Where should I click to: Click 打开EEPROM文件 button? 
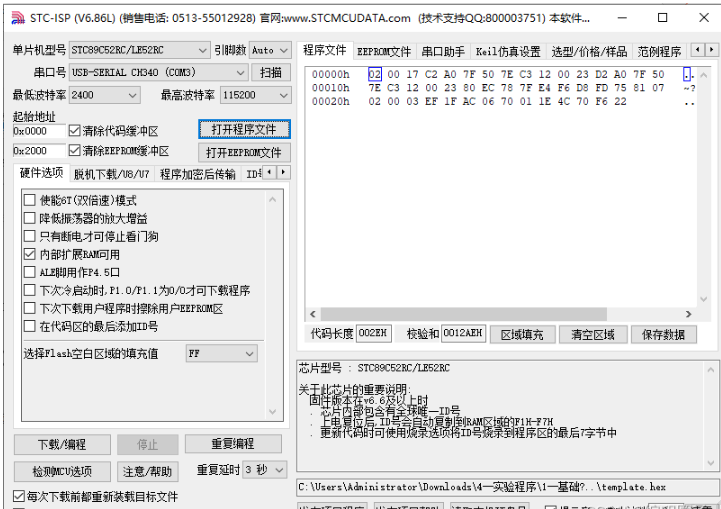click(244, 152)
